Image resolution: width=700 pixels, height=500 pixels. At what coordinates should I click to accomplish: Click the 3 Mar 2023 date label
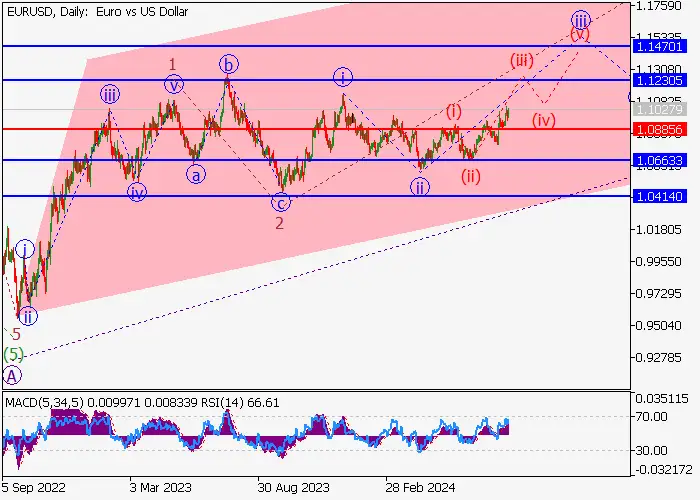coord(160,487)
